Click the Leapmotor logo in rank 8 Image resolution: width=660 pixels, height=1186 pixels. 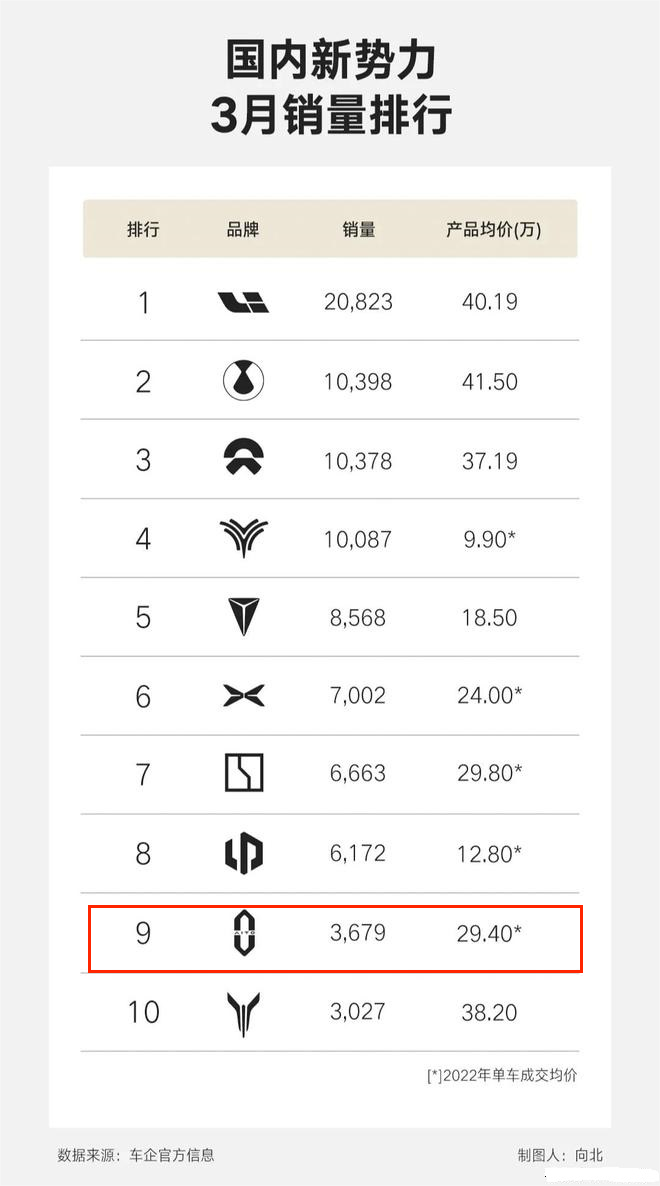(x=243, y=853)
